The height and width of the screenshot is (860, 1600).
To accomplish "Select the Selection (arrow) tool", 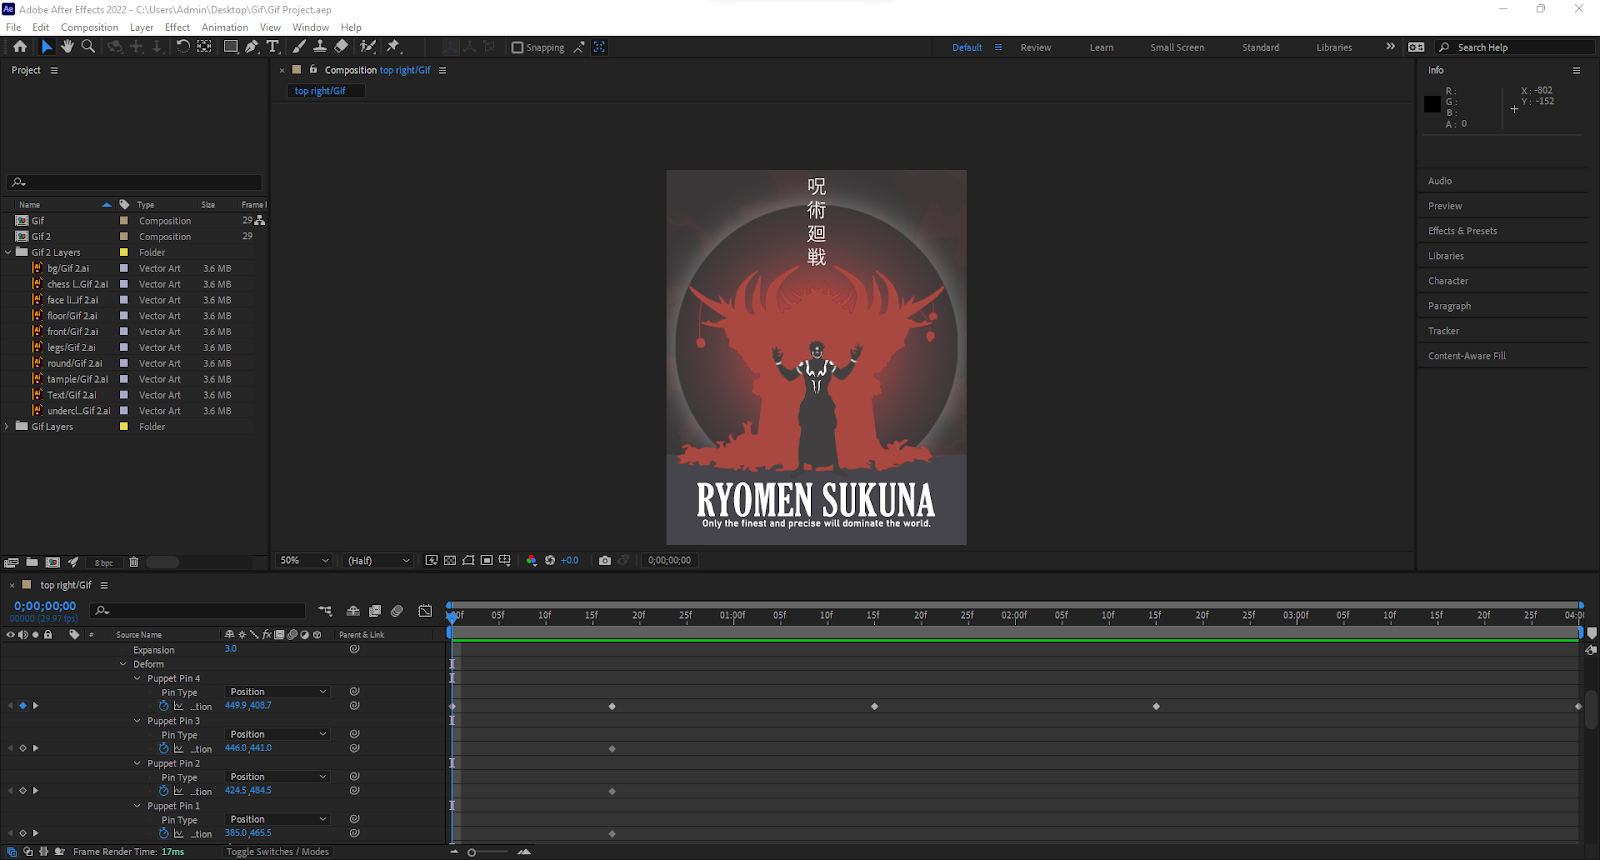I will (46, 46).
